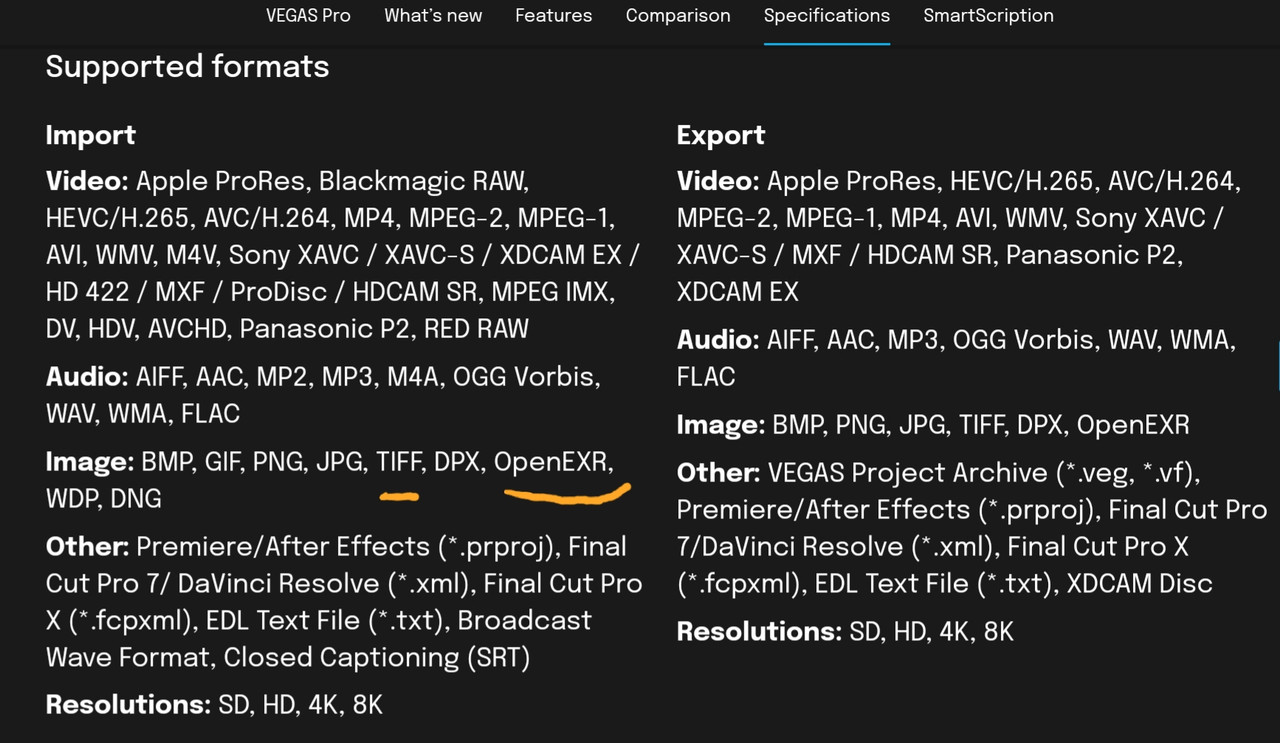Click the Import 'Video:' label
This screenshot has width=1280, height=743.
[87, 181]
